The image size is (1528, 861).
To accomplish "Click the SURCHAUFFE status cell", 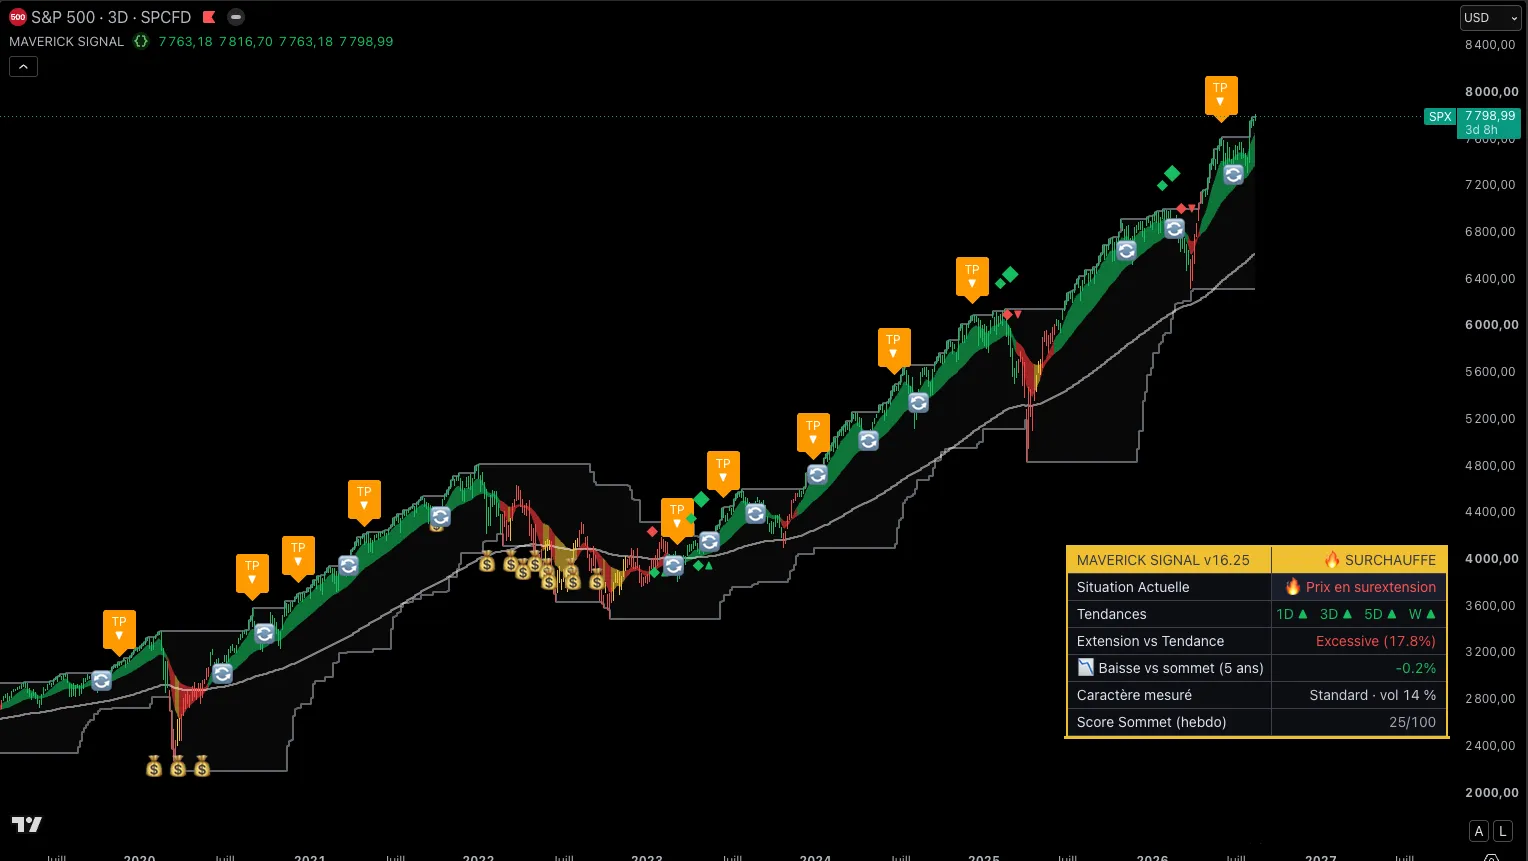I will (x=1359, y=560).
